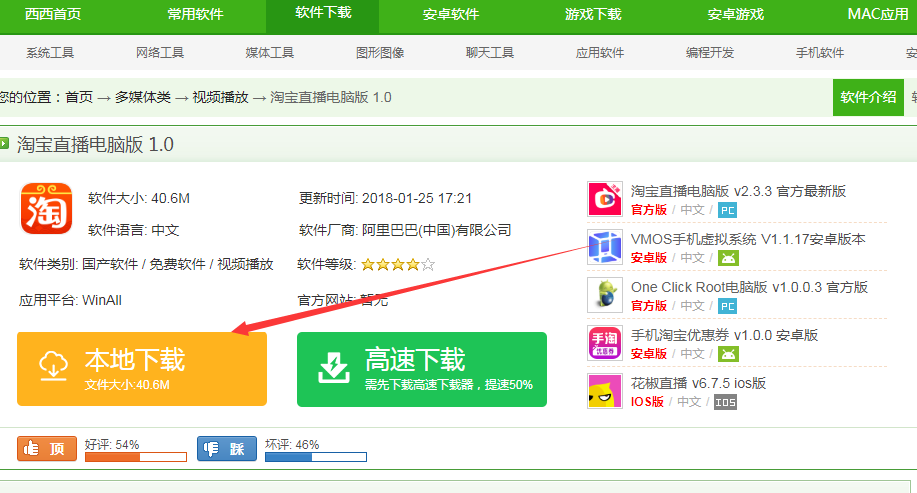Click the lightning download icon in 高速下载
This screenshot has width=917, height=493.
pyautogui.click(x=334, y=368)
